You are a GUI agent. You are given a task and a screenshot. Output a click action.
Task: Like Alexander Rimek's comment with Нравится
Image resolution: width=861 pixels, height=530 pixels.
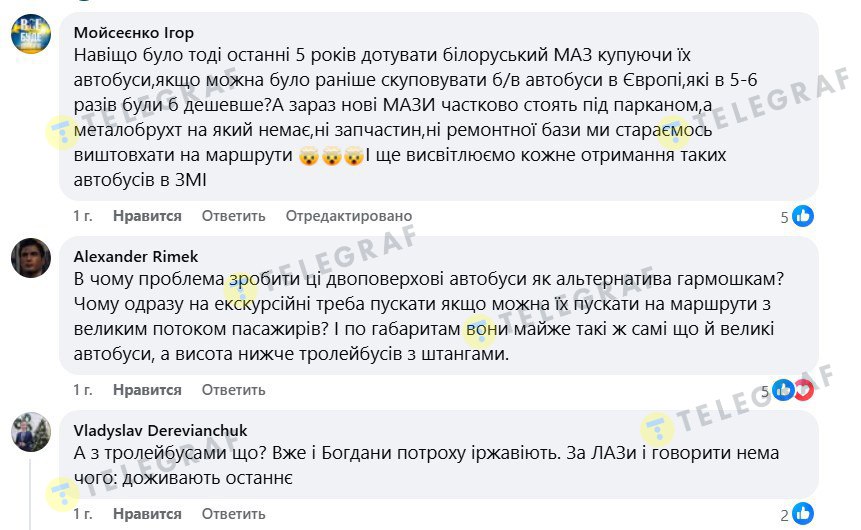[x=147, y=390]
